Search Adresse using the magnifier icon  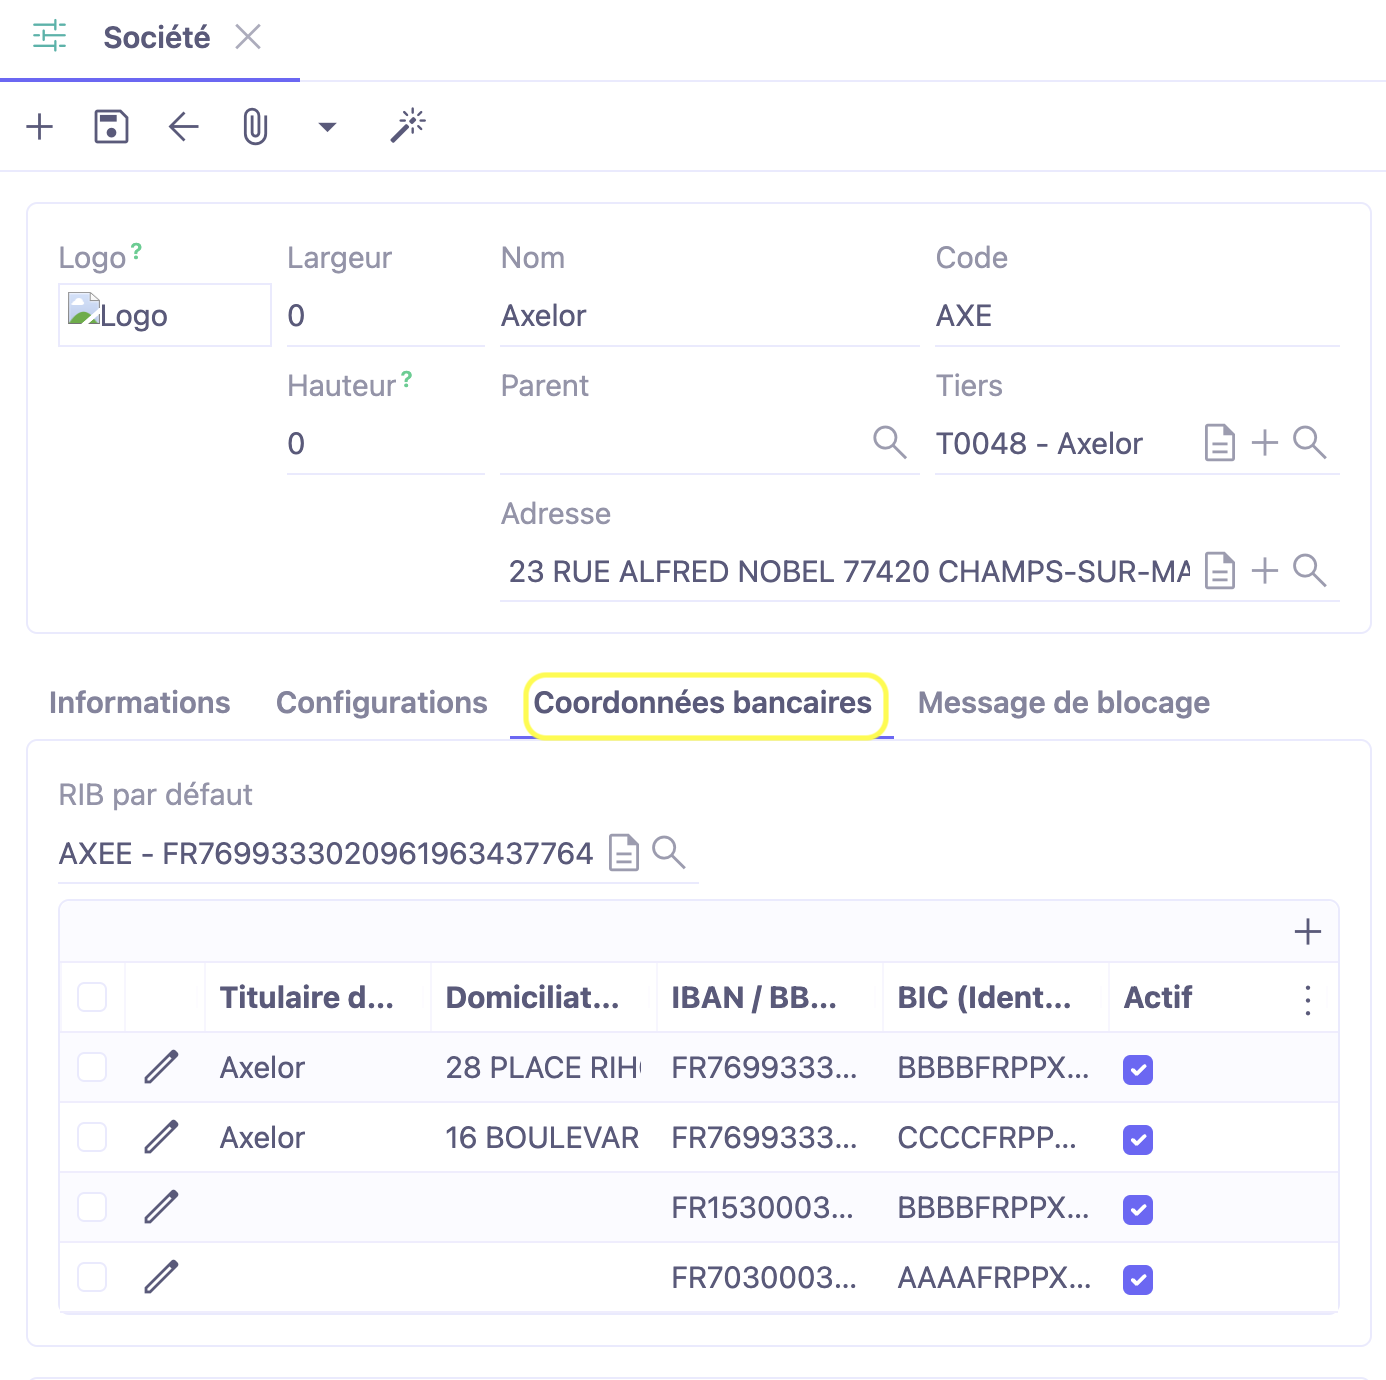[1310, 570]
